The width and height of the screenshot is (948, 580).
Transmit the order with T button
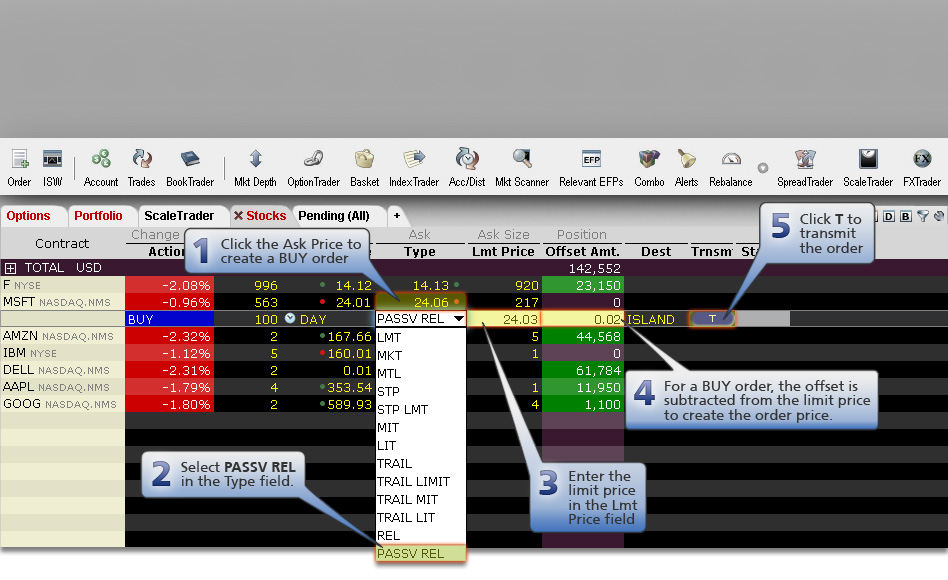(x=712, y=318)
